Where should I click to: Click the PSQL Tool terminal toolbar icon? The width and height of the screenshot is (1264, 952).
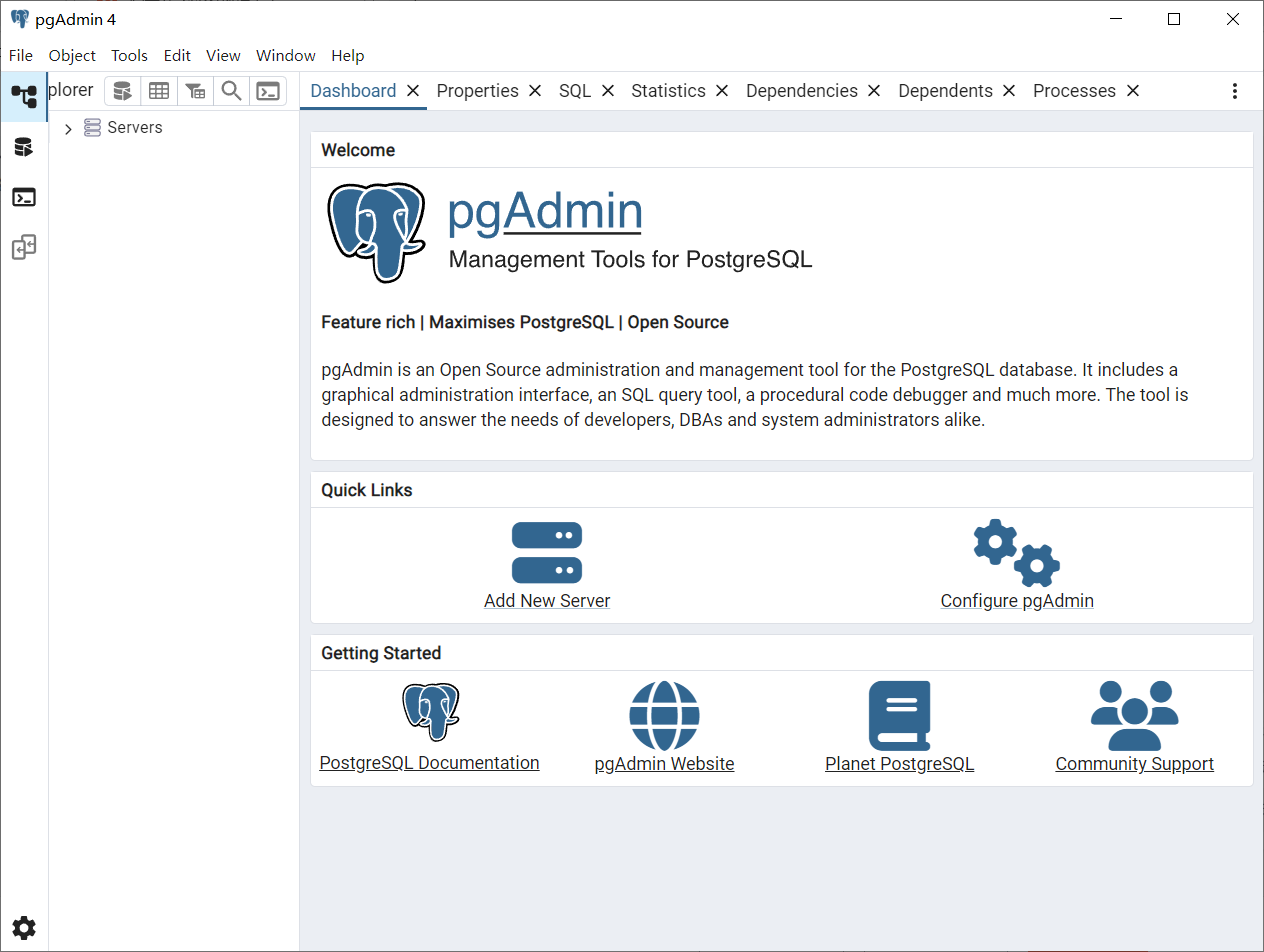click(268, 91)
